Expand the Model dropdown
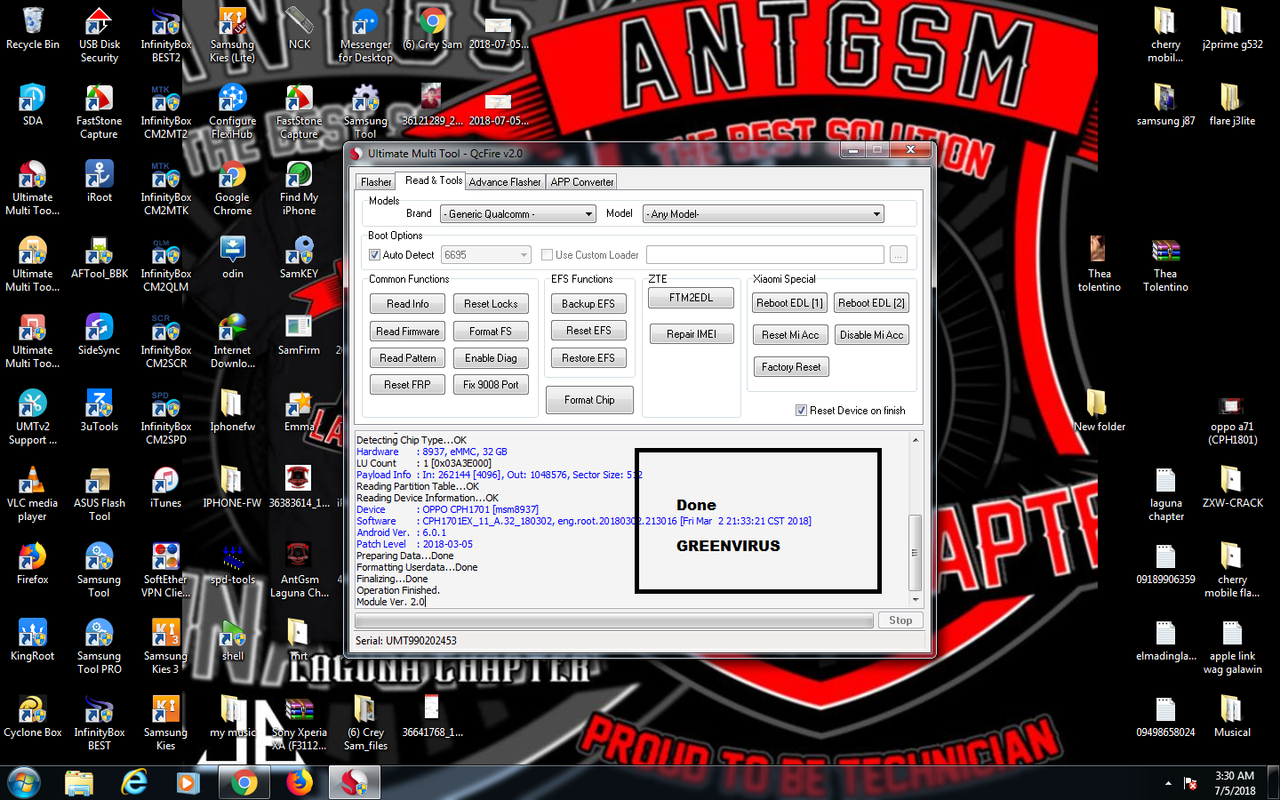 pos(763,214)
